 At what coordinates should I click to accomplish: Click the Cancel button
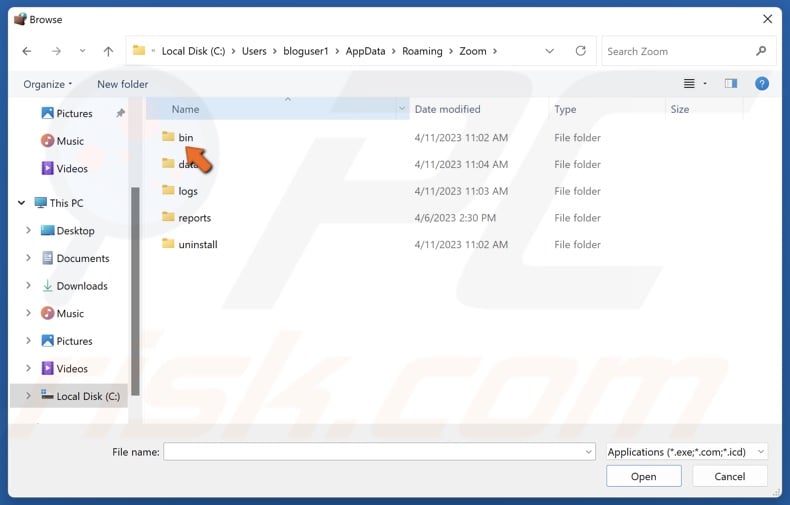point(730,476)
